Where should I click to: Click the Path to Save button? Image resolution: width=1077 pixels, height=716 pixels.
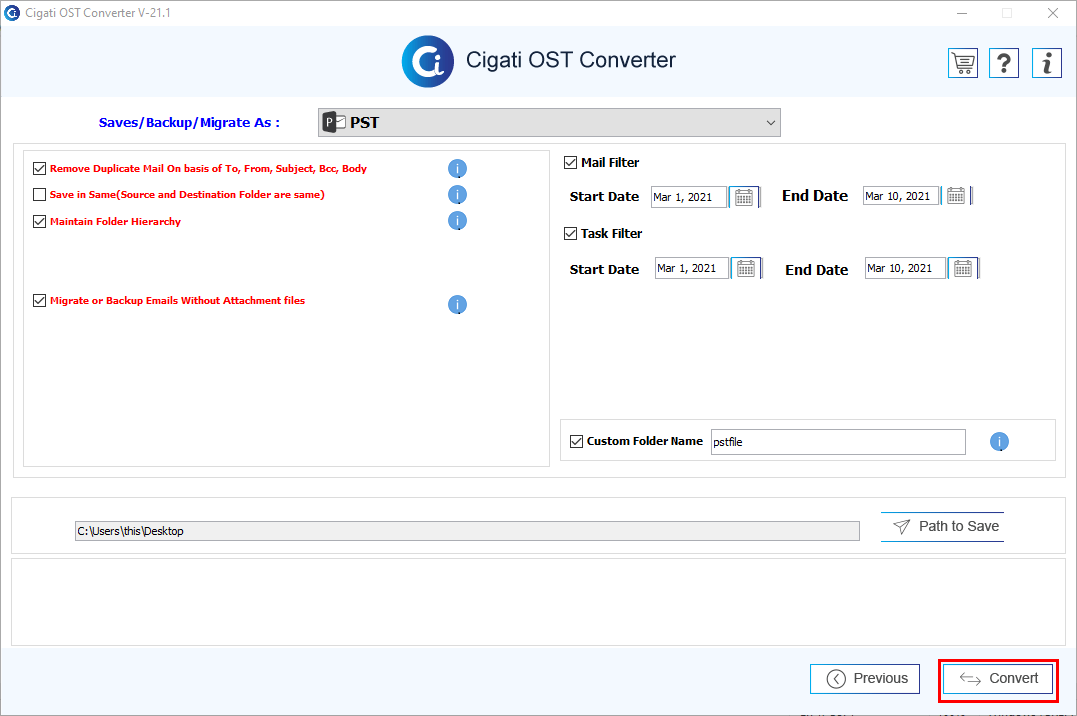coord(942,527)
